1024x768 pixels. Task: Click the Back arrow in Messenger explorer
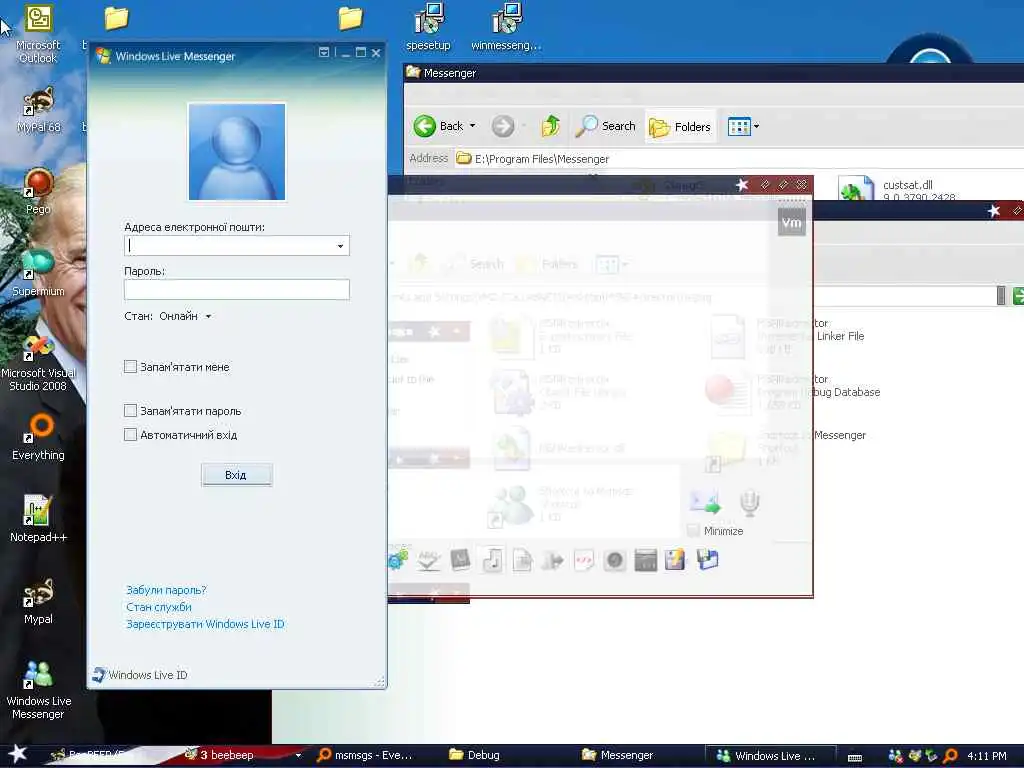(x=424, y=126)
